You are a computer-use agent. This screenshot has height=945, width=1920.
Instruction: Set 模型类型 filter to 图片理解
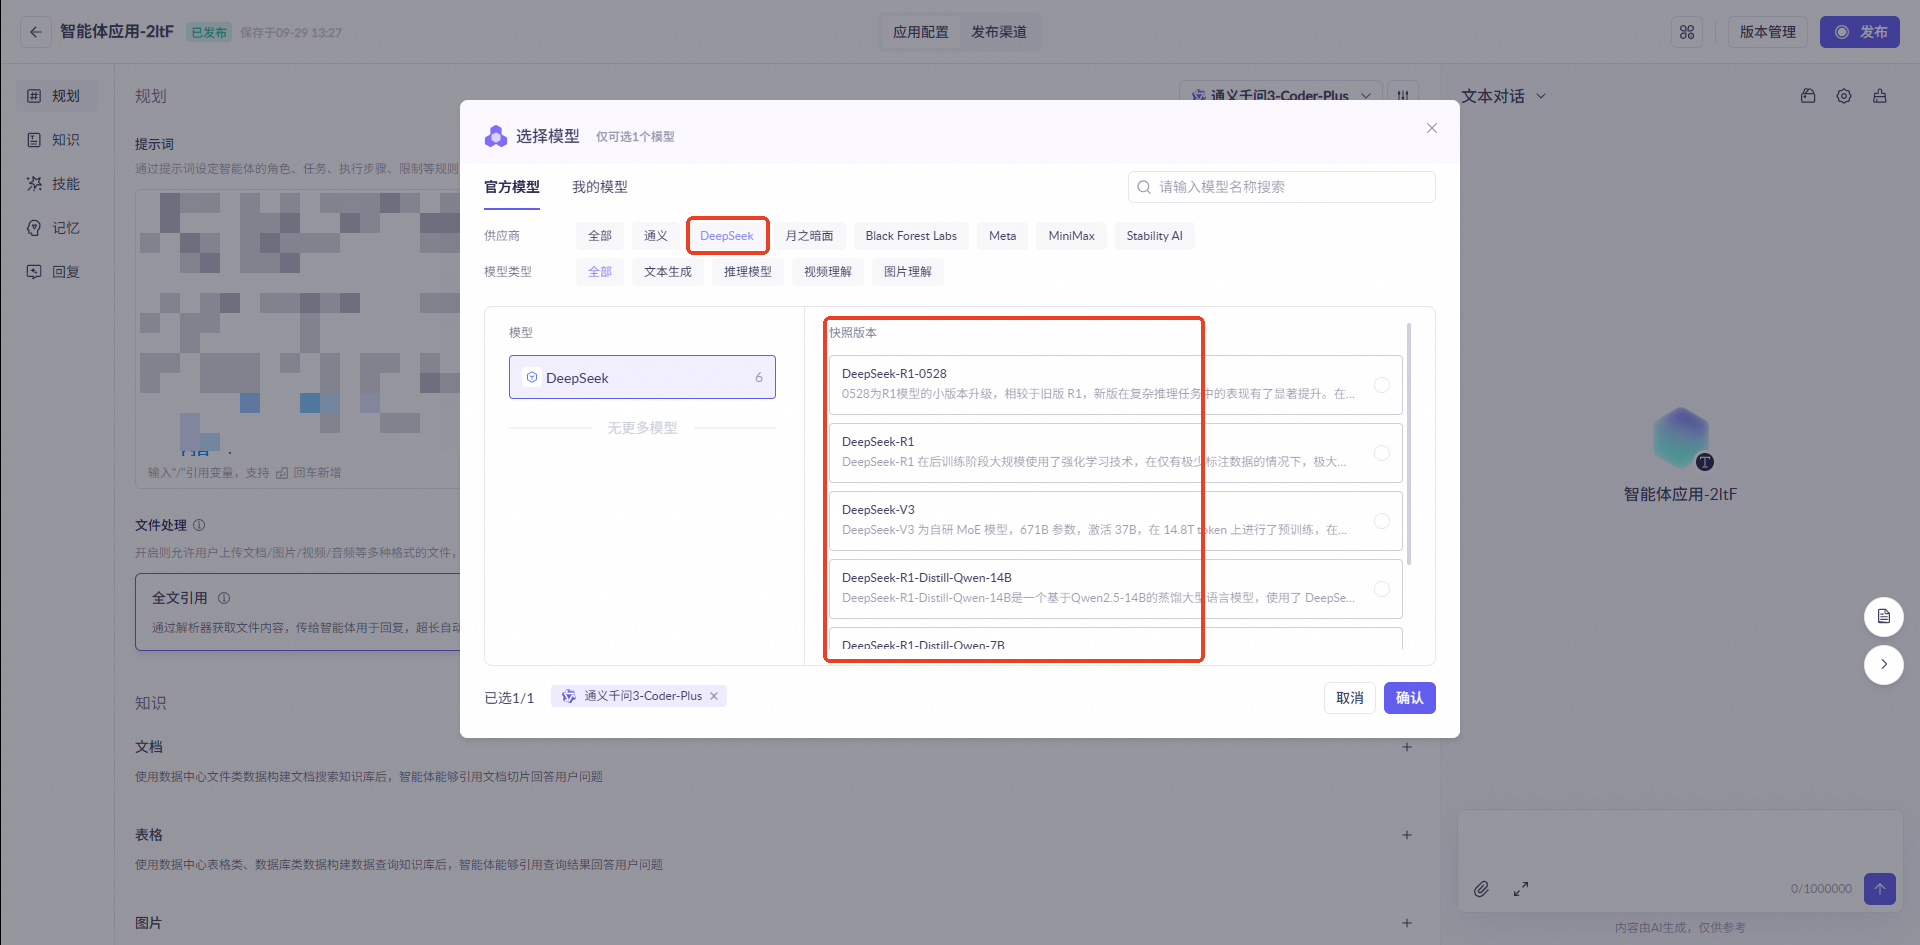coord(908,272)
